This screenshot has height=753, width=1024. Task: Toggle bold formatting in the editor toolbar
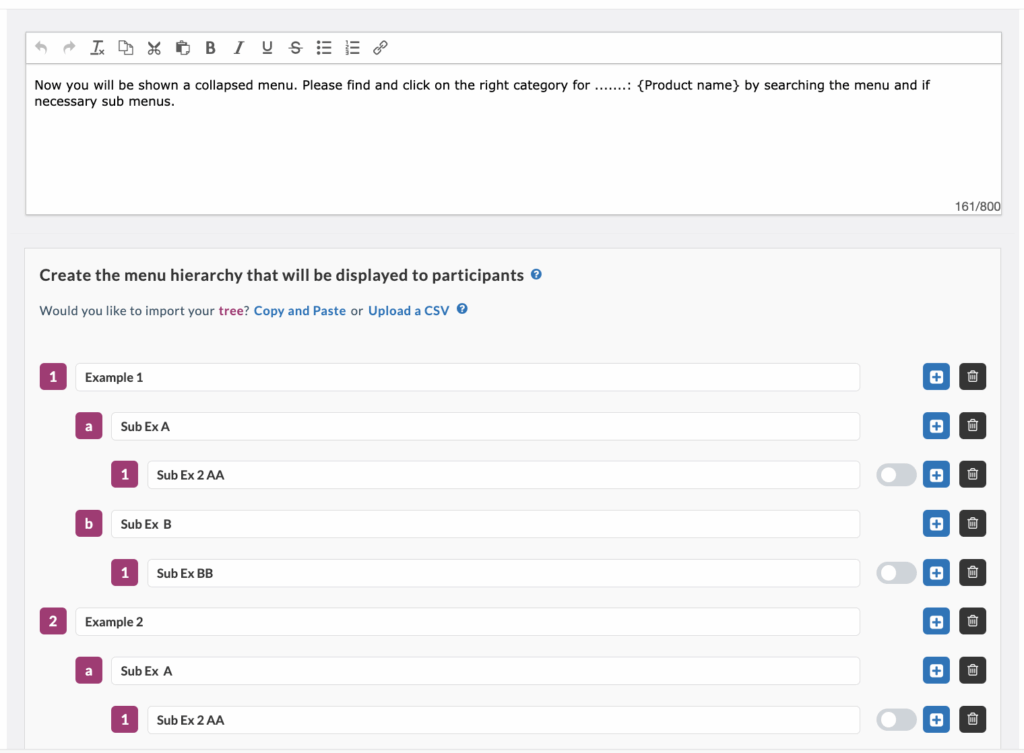[210, 47]
